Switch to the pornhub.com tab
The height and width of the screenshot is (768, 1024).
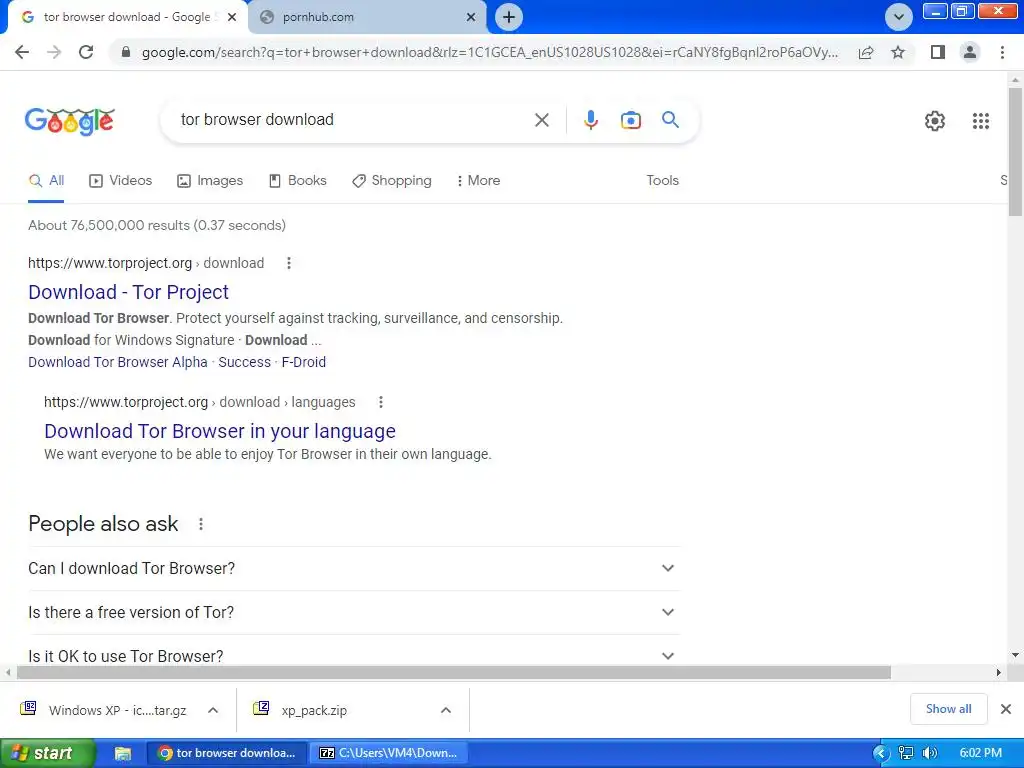click(x=368, y=18)
